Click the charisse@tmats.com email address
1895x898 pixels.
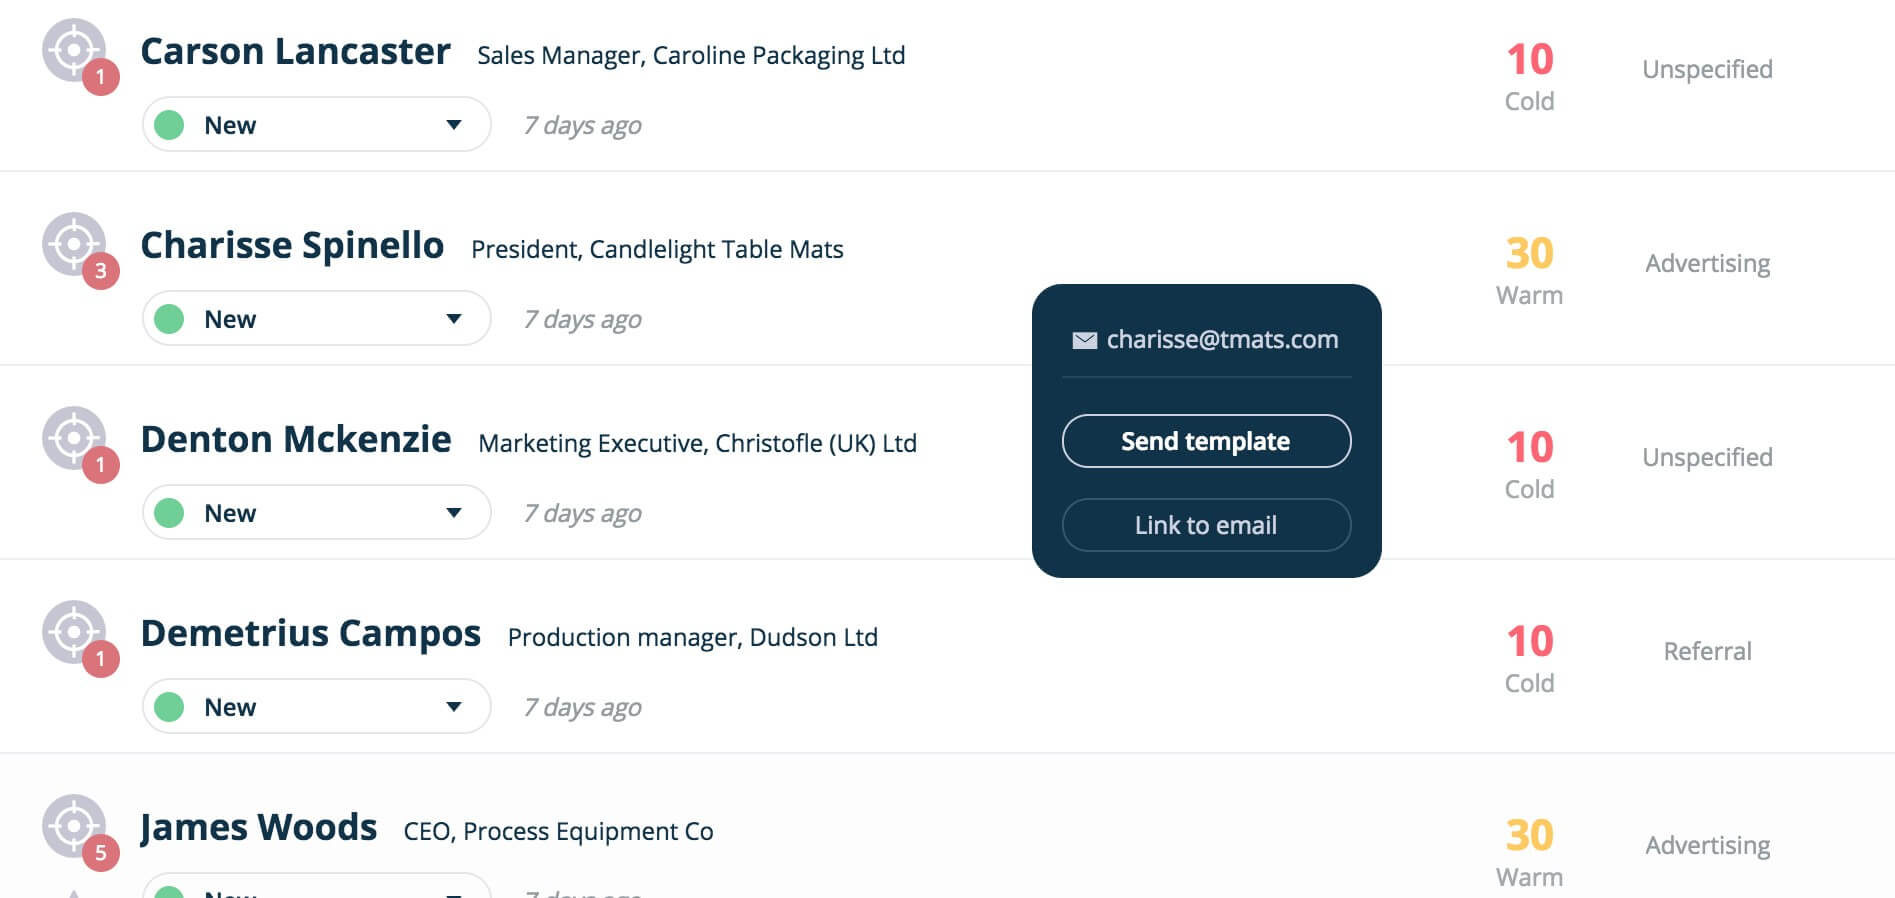[x=1222, y=340]
